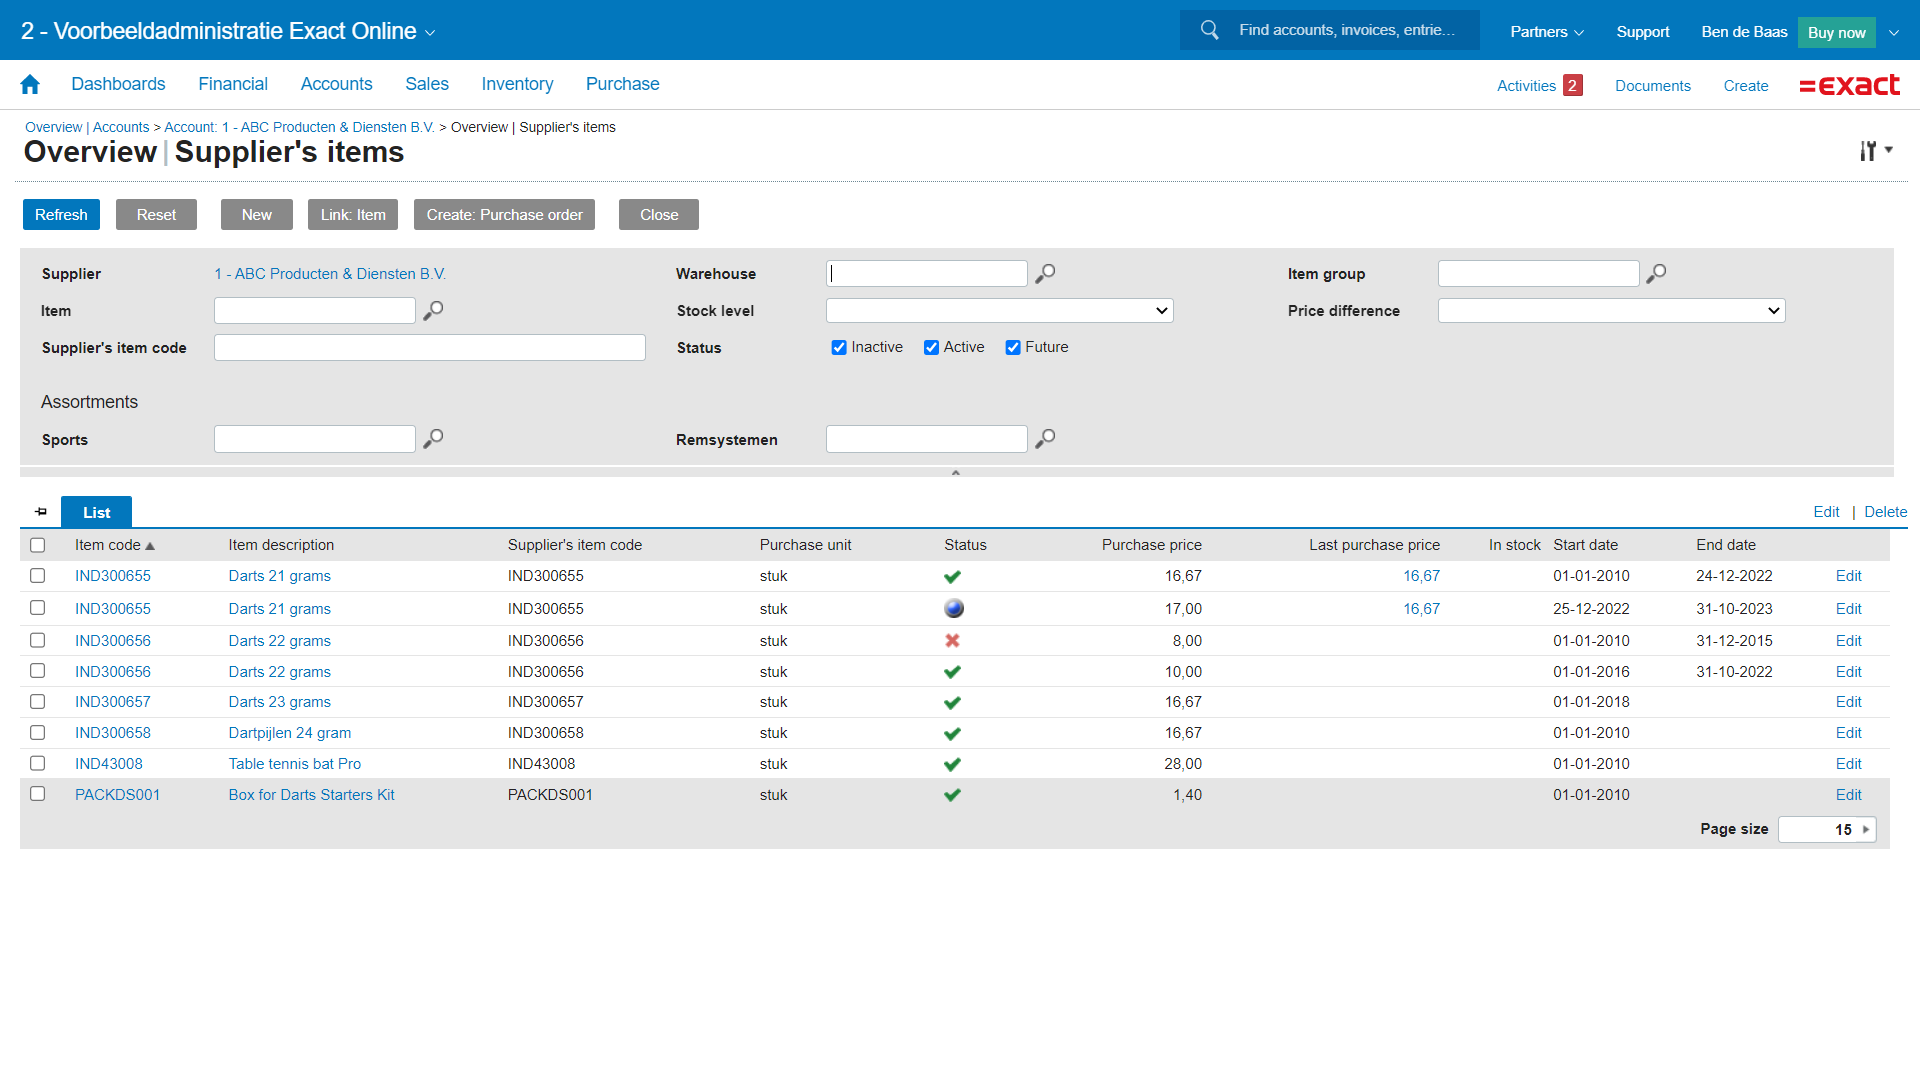The width and height of the screenshot is (1920, 1080).
Task: Click the search magnifier in top bar
Action: (x=1209, y=30)
